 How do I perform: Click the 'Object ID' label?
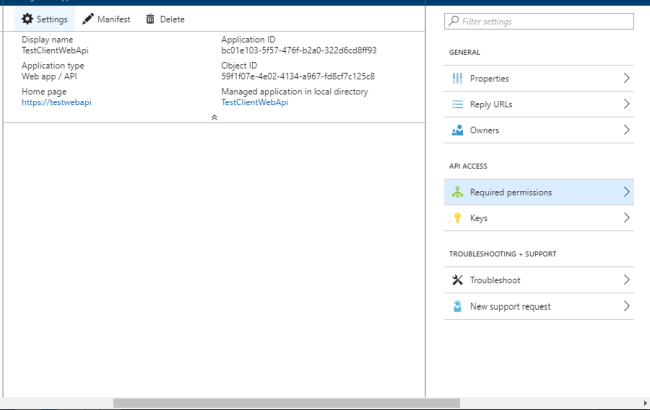pyautogui.click(x=239, y=66)
